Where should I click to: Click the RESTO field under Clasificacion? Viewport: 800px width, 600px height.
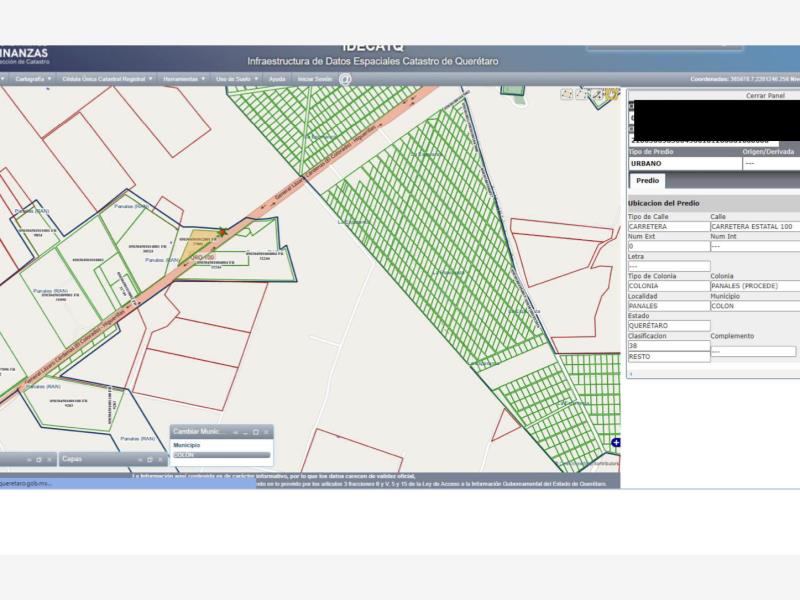click(x=668, y=357)
